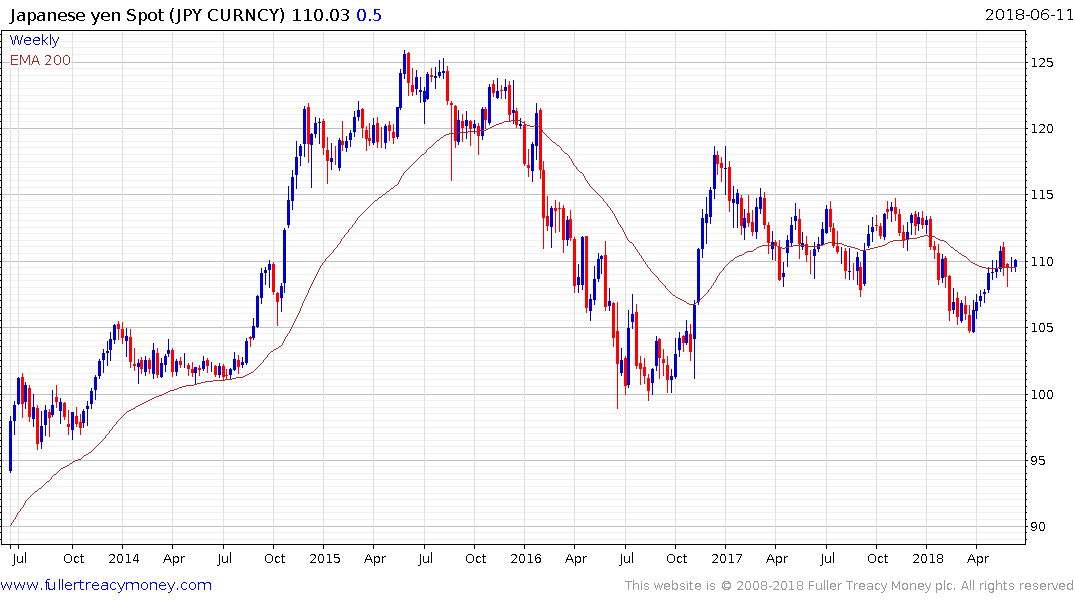The width and height of the screenshot is (1075, 600).
Task: Click the 2018 year label on time axis
Action: click(x=928, y=558)
